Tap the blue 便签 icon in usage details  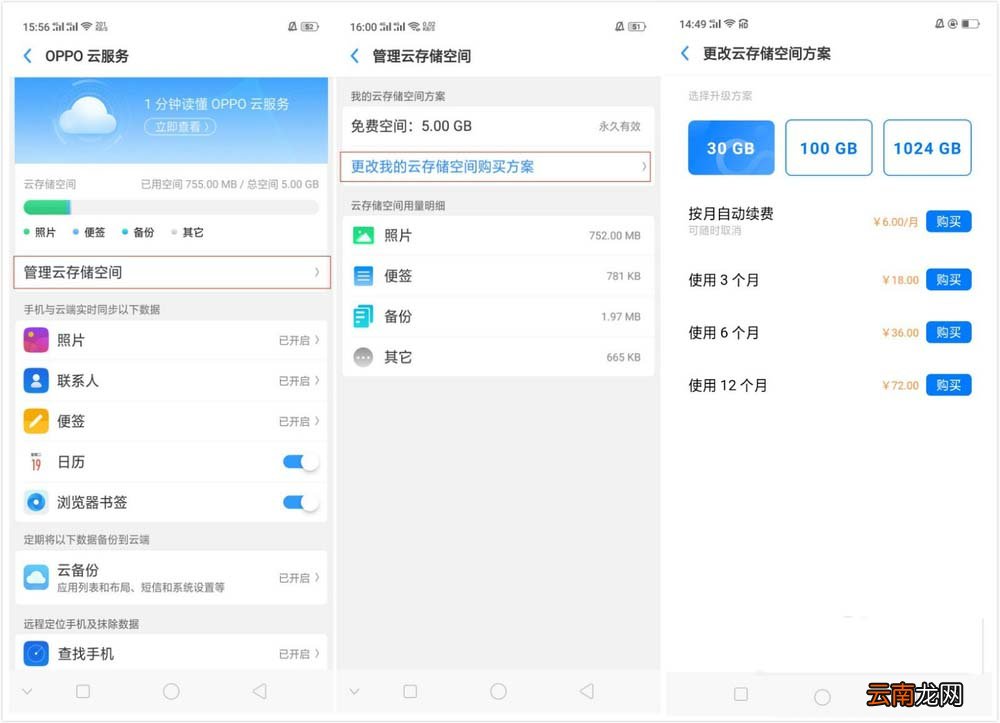[x=363, y=276]
